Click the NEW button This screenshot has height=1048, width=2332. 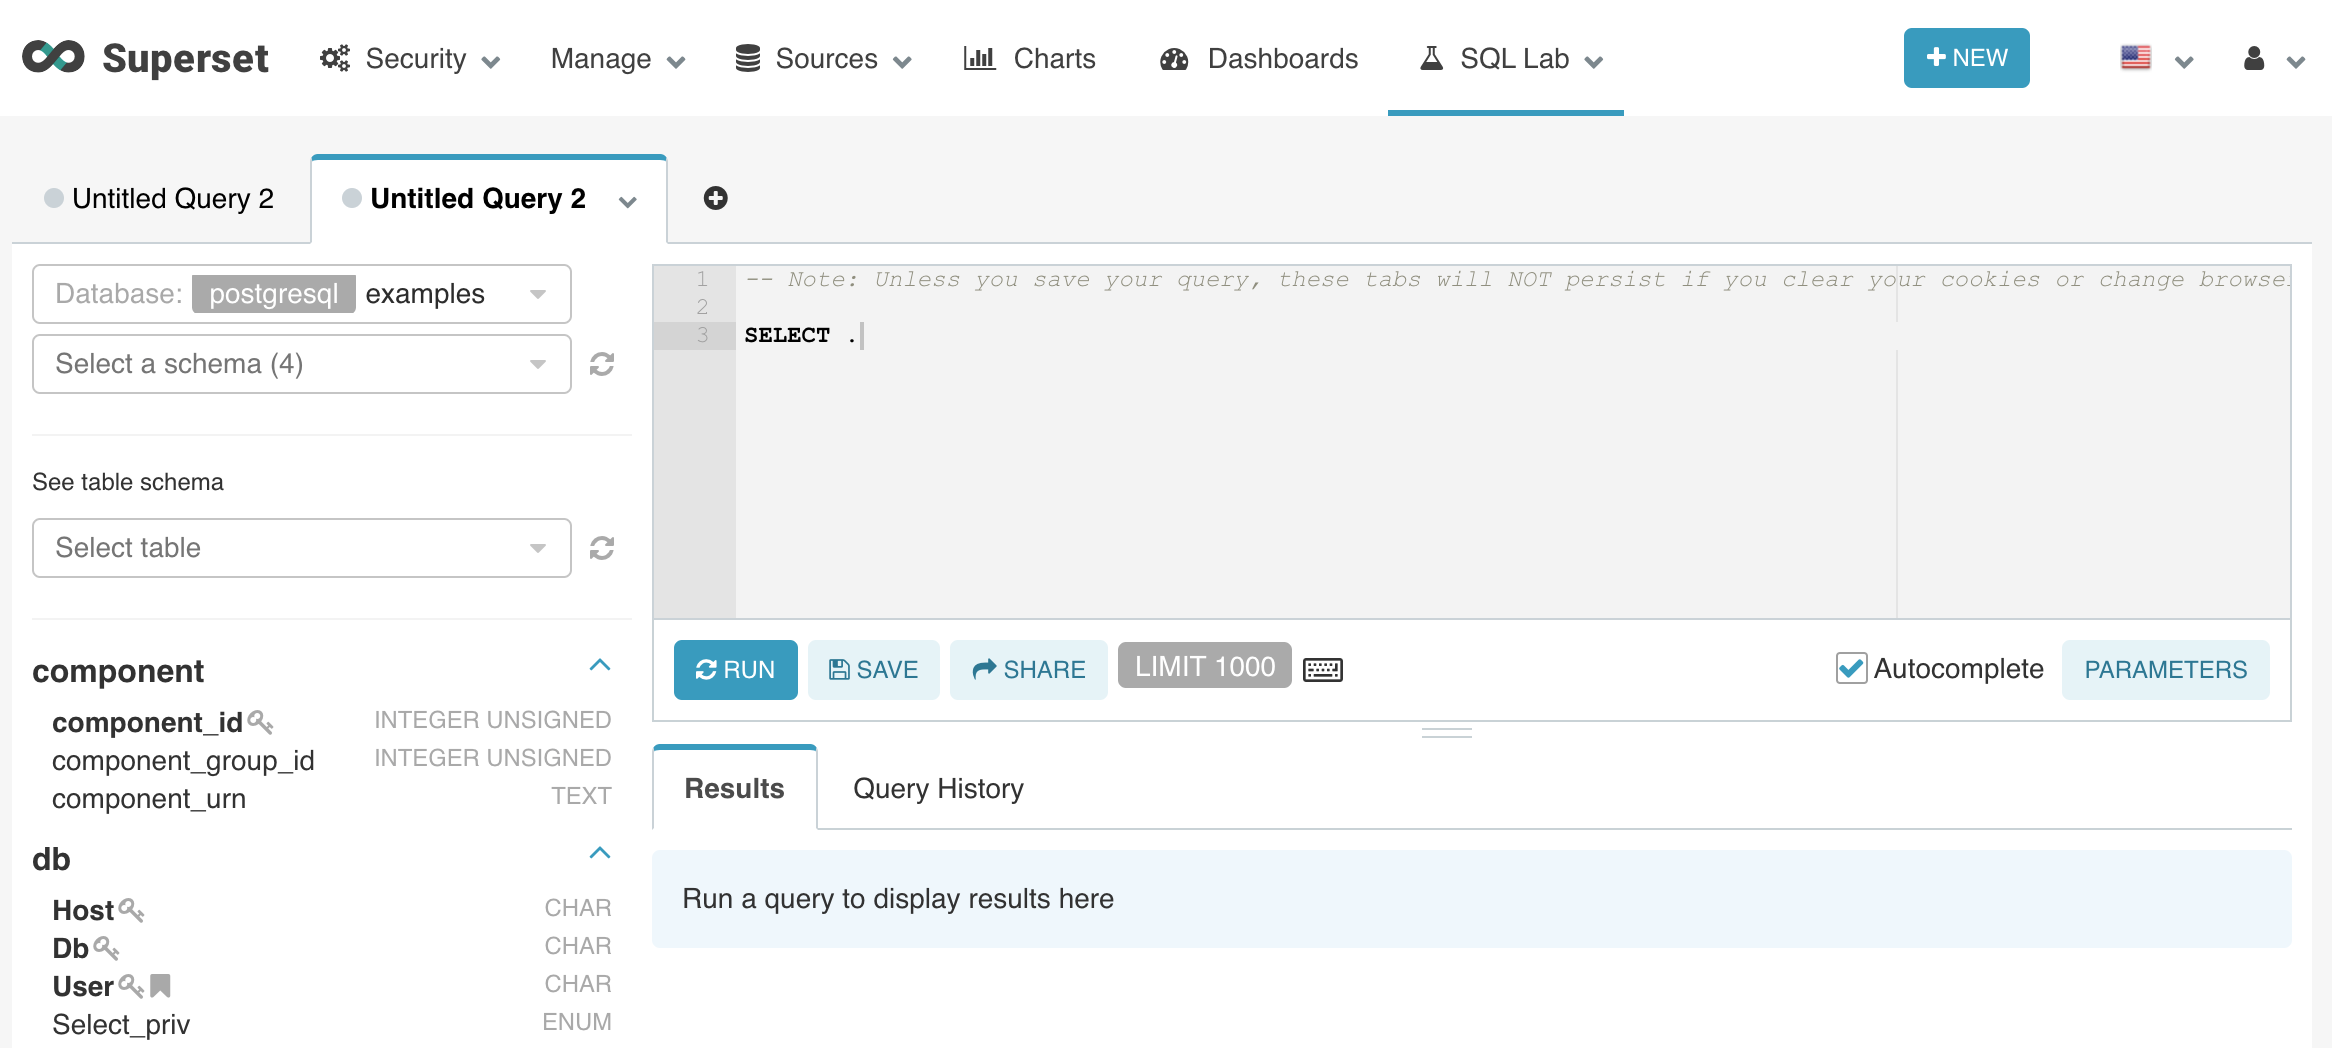[x=1966, y=58]
